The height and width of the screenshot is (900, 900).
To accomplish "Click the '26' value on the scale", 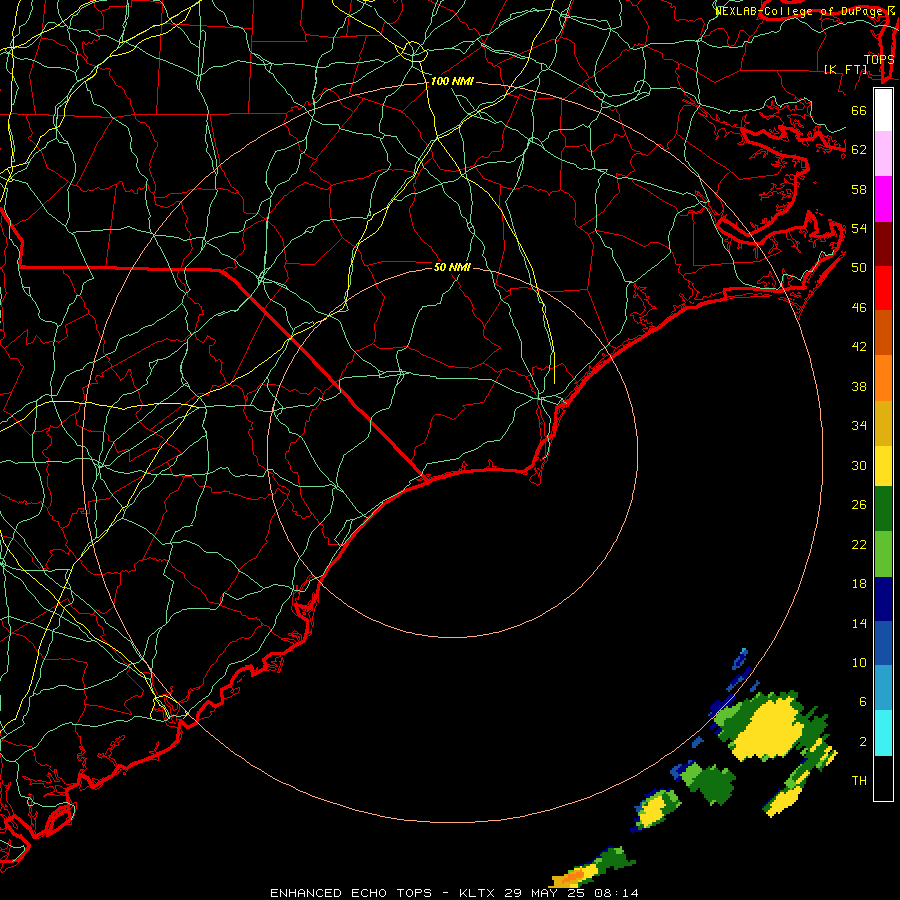I will click(859, 505).
